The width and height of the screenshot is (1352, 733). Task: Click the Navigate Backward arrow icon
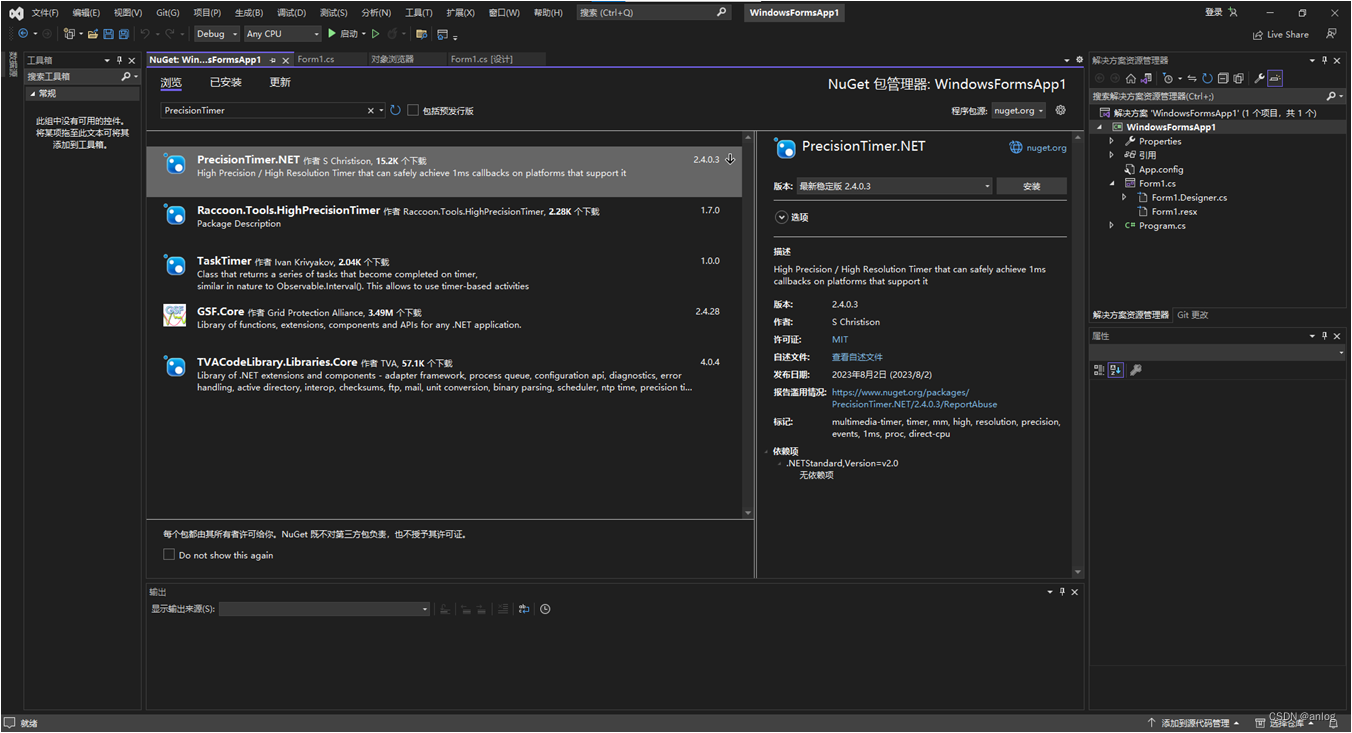[x=22, y=34]
